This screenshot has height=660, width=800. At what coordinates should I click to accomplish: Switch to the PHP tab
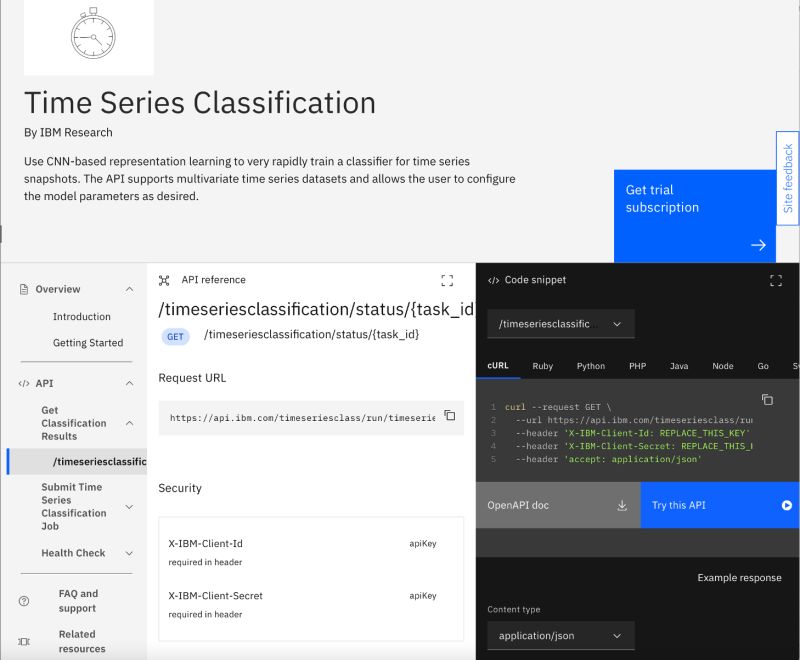pyautogui.click(x=637, y=366)
